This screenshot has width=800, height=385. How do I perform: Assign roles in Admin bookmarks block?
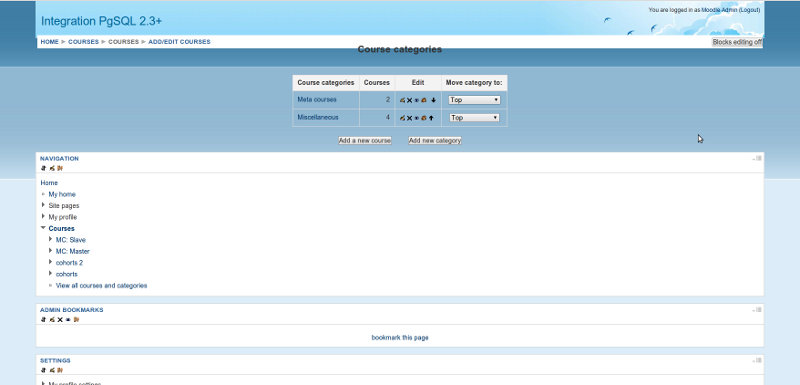tap(76, 320)
